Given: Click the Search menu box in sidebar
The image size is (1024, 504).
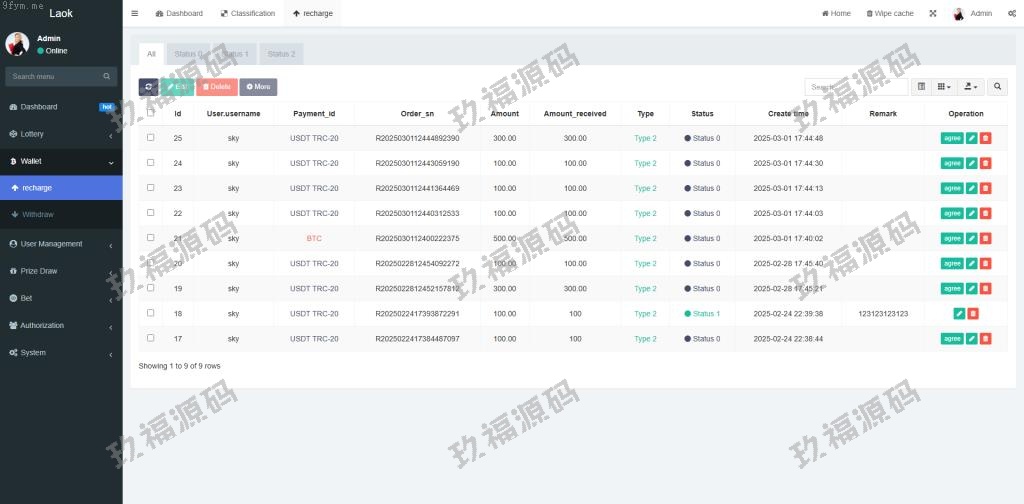Looking at the screenshot, I should (56, 76).
